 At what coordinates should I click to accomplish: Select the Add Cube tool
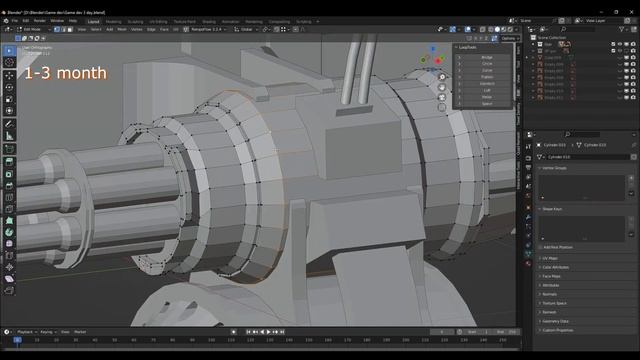(x=9, y=149)
